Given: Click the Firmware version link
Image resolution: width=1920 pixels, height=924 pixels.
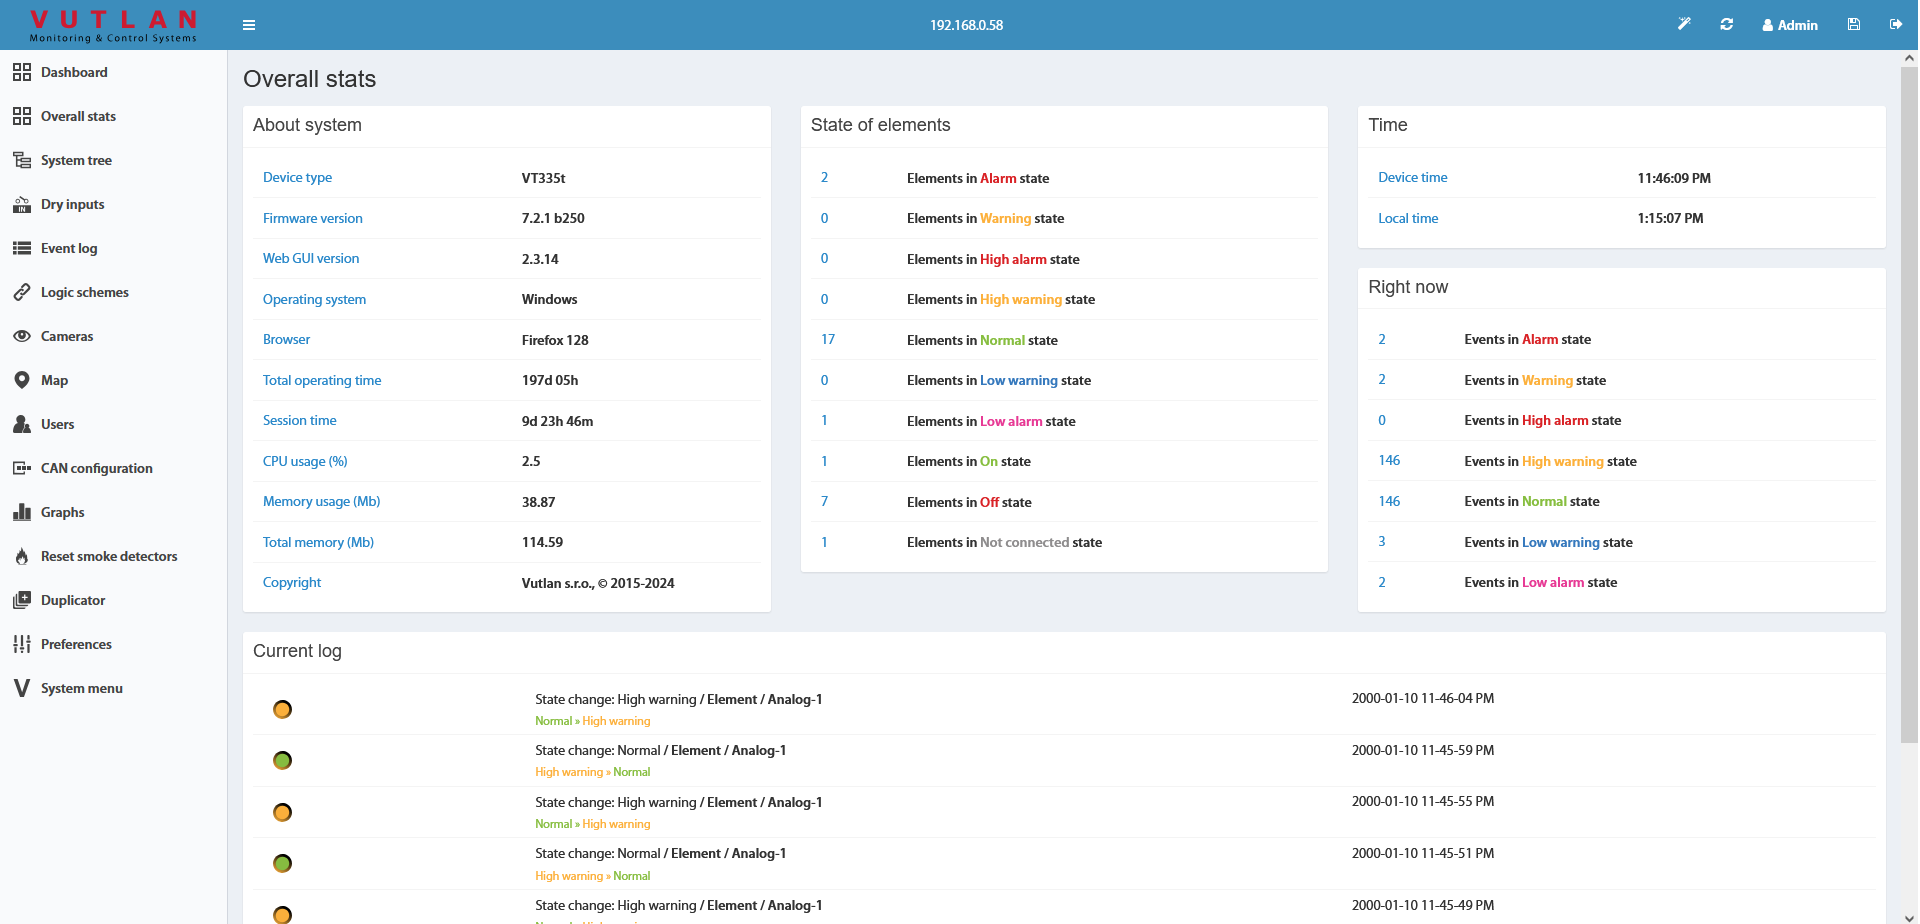Looking at the screenshot, I should [311, 218].
